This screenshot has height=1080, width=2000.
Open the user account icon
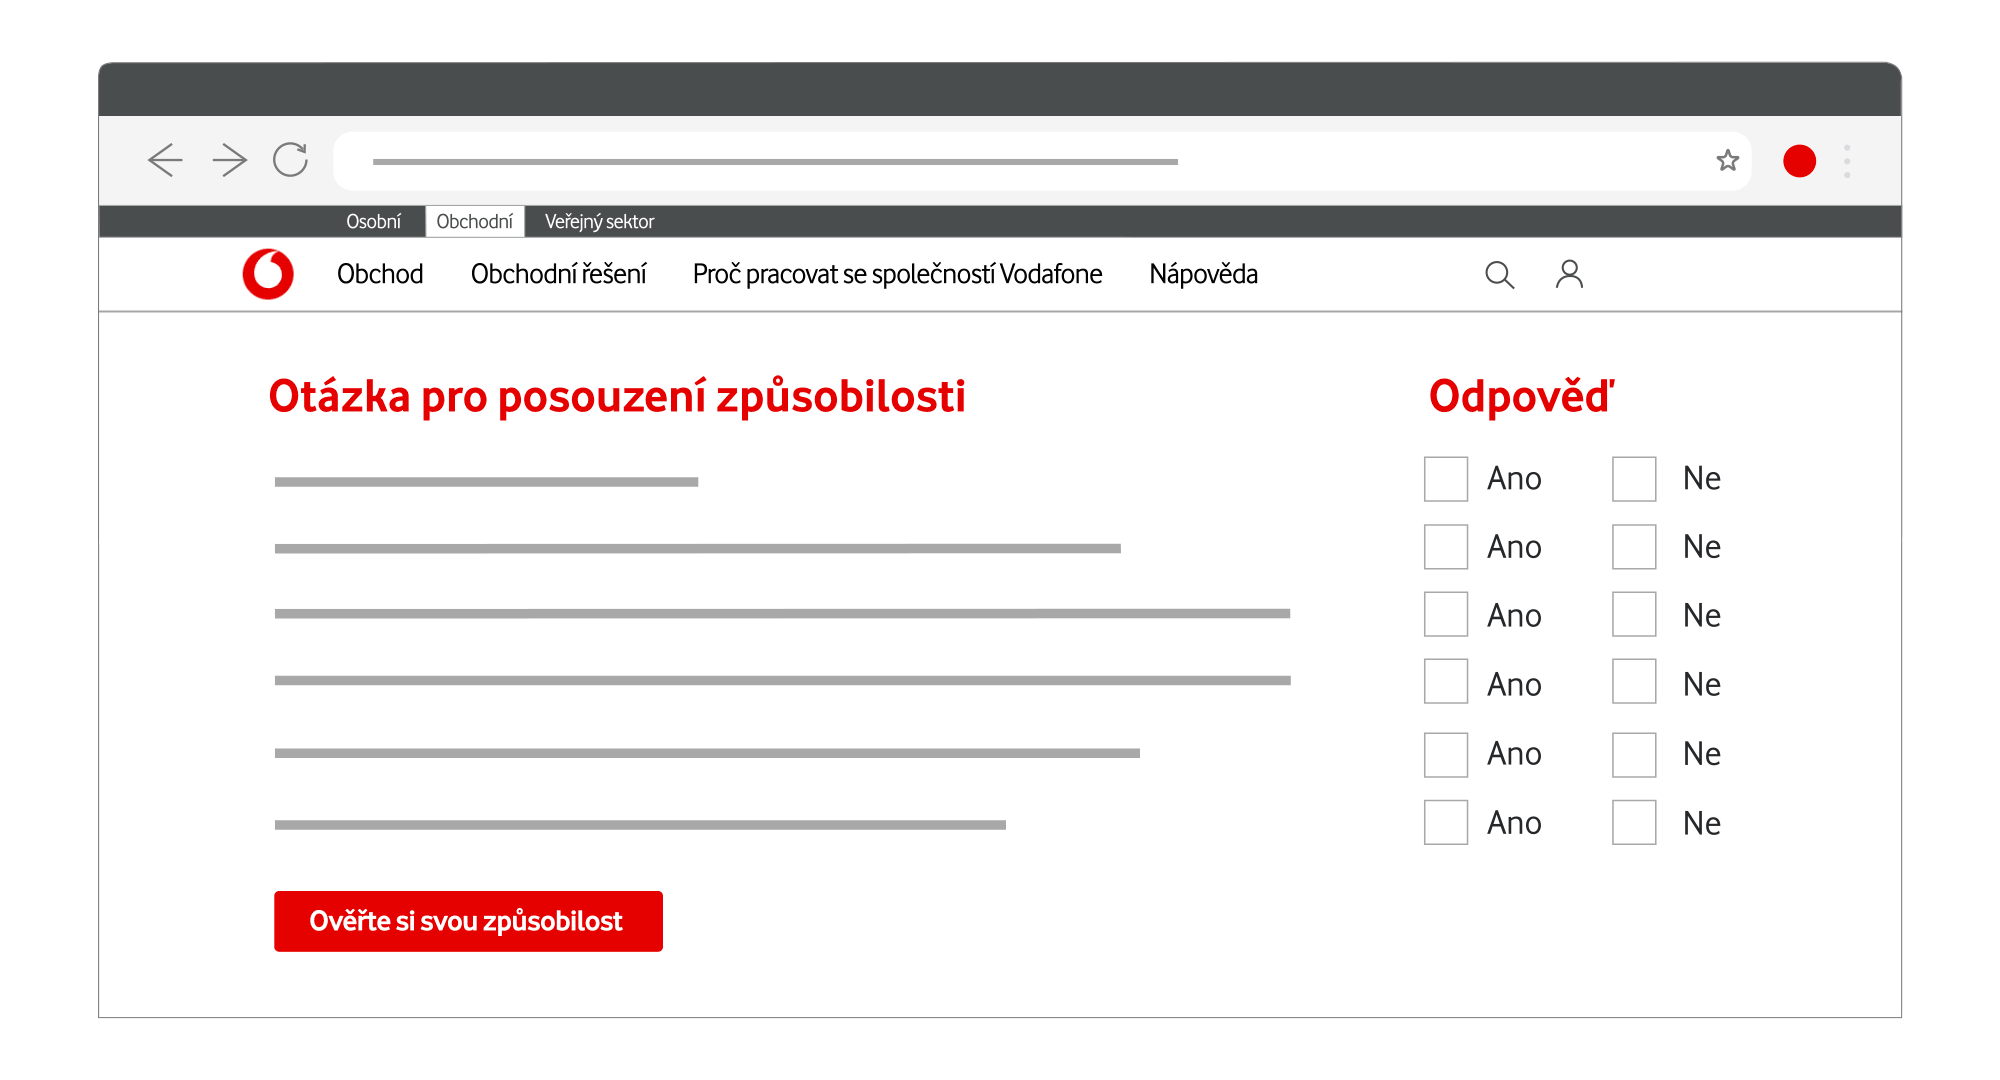click(1569, 274)
